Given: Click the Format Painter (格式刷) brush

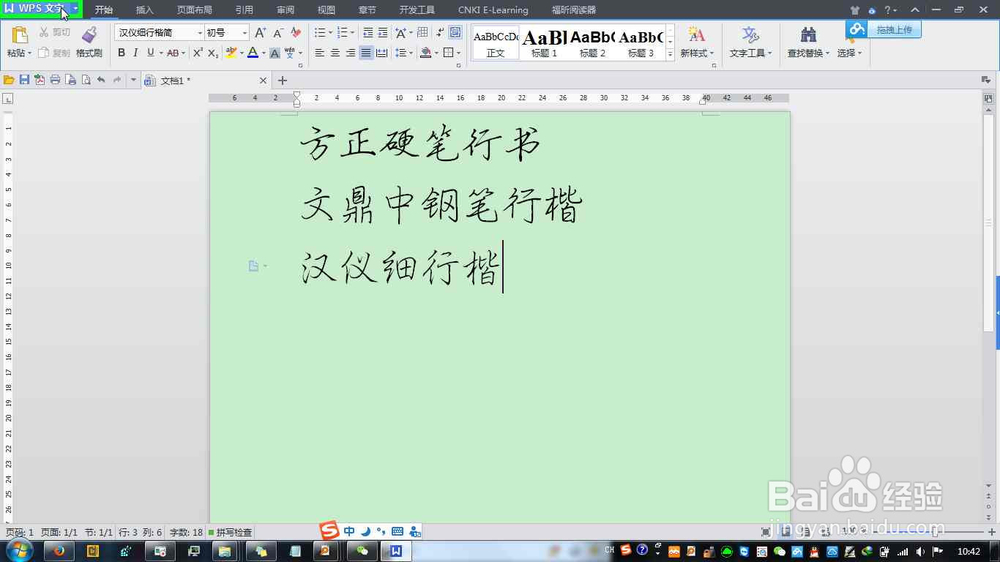Looking at the screenshot, I should [89, 36].
